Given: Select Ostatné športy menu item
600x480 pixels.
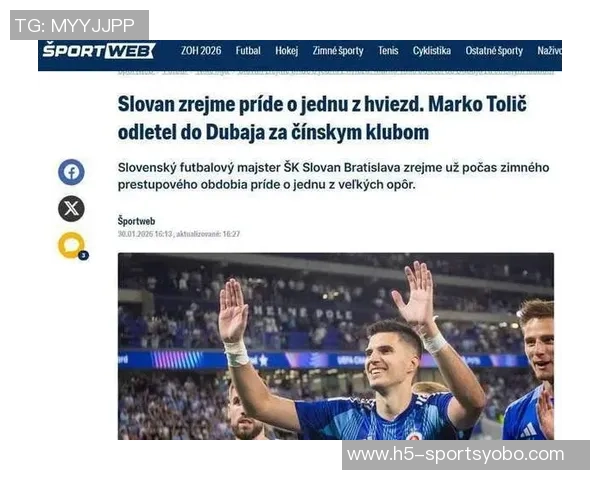Looking at the screenshot, I should [494, 51].
